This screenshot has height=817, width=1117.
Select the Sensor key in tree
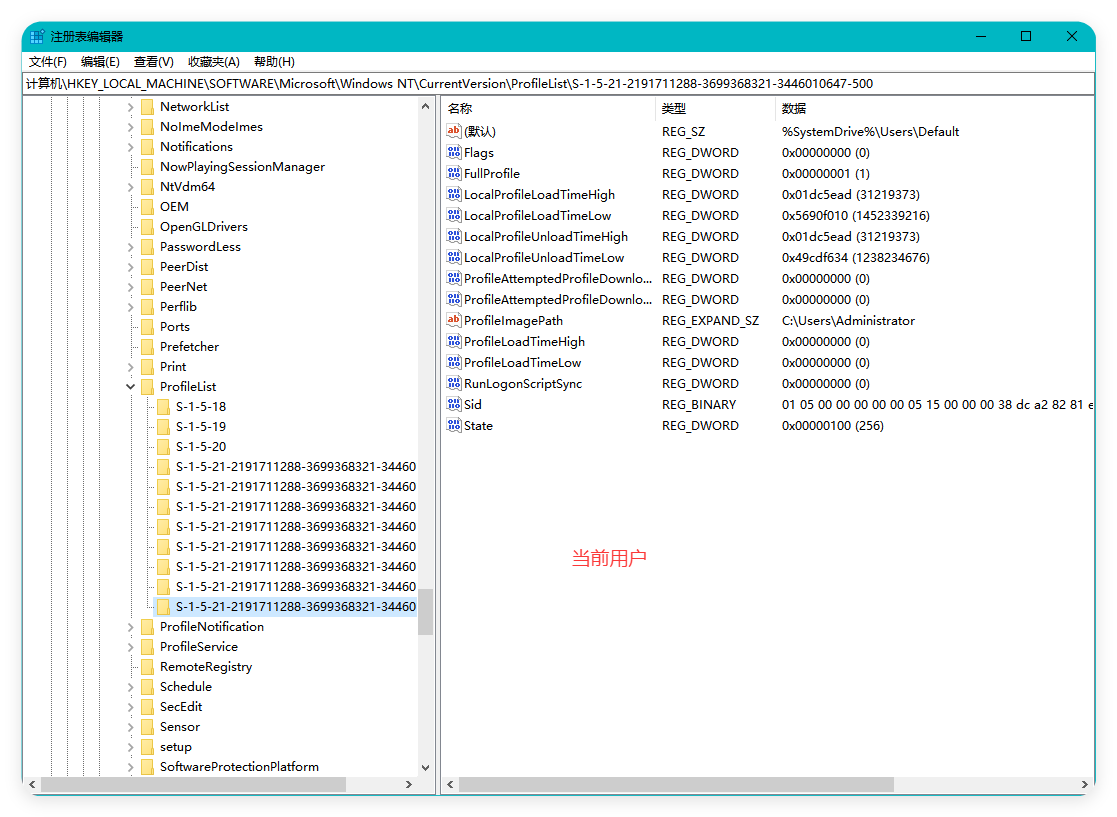[180, 727]
